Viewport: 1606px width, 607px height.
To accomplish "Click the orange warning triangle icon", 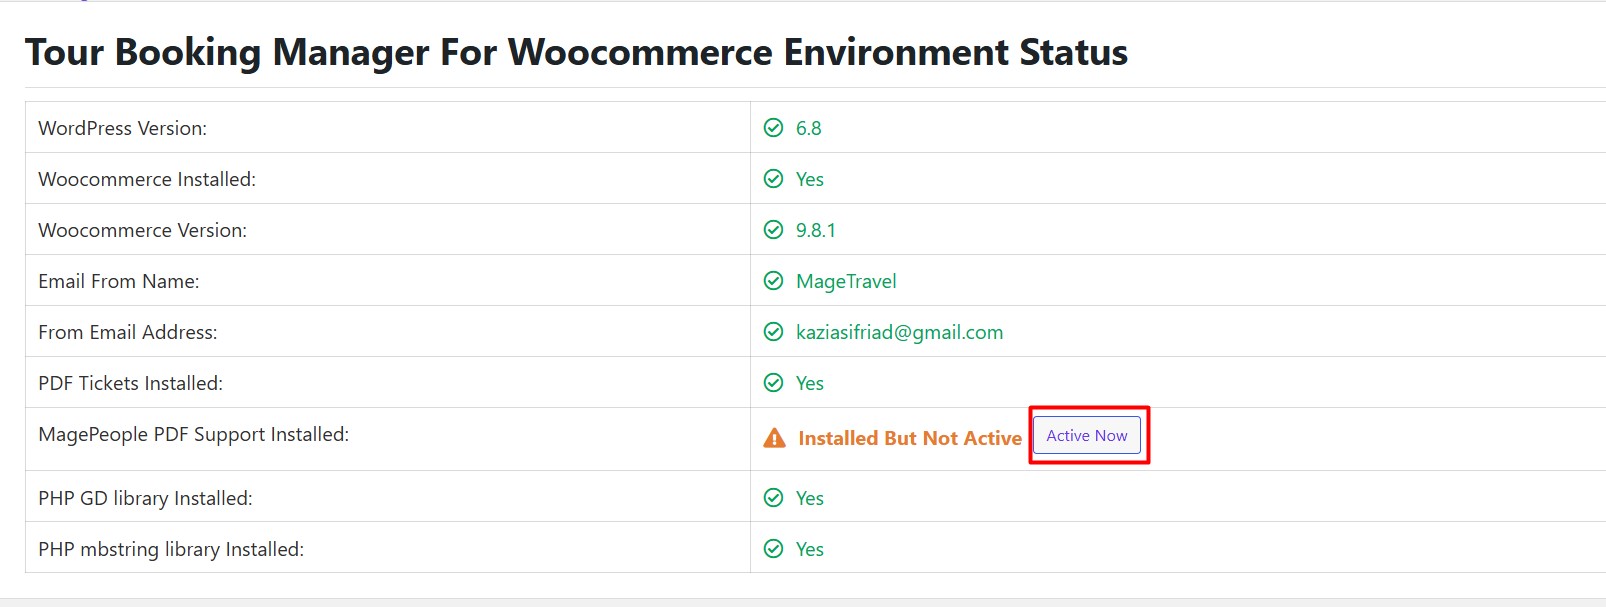I will (x=774, y=438).
